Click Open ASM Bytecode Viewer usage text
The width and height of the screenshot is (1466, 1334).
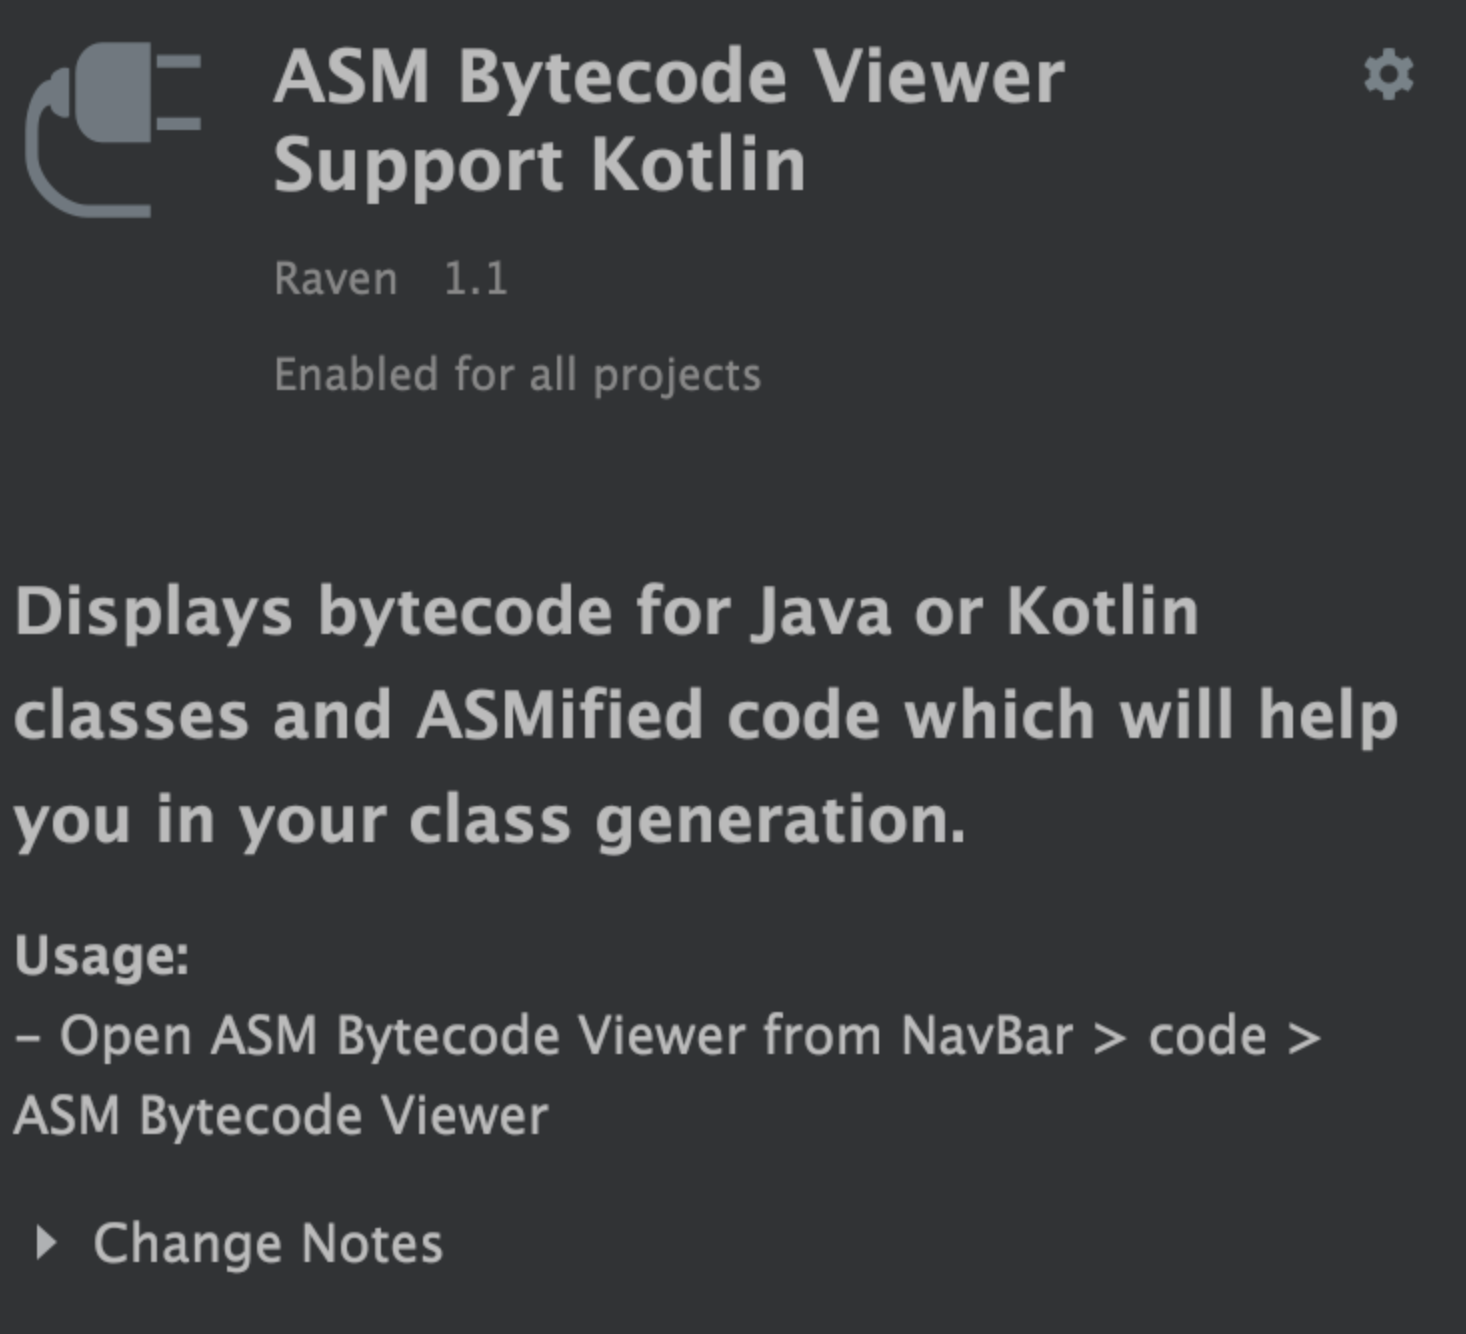[402, 1036]
